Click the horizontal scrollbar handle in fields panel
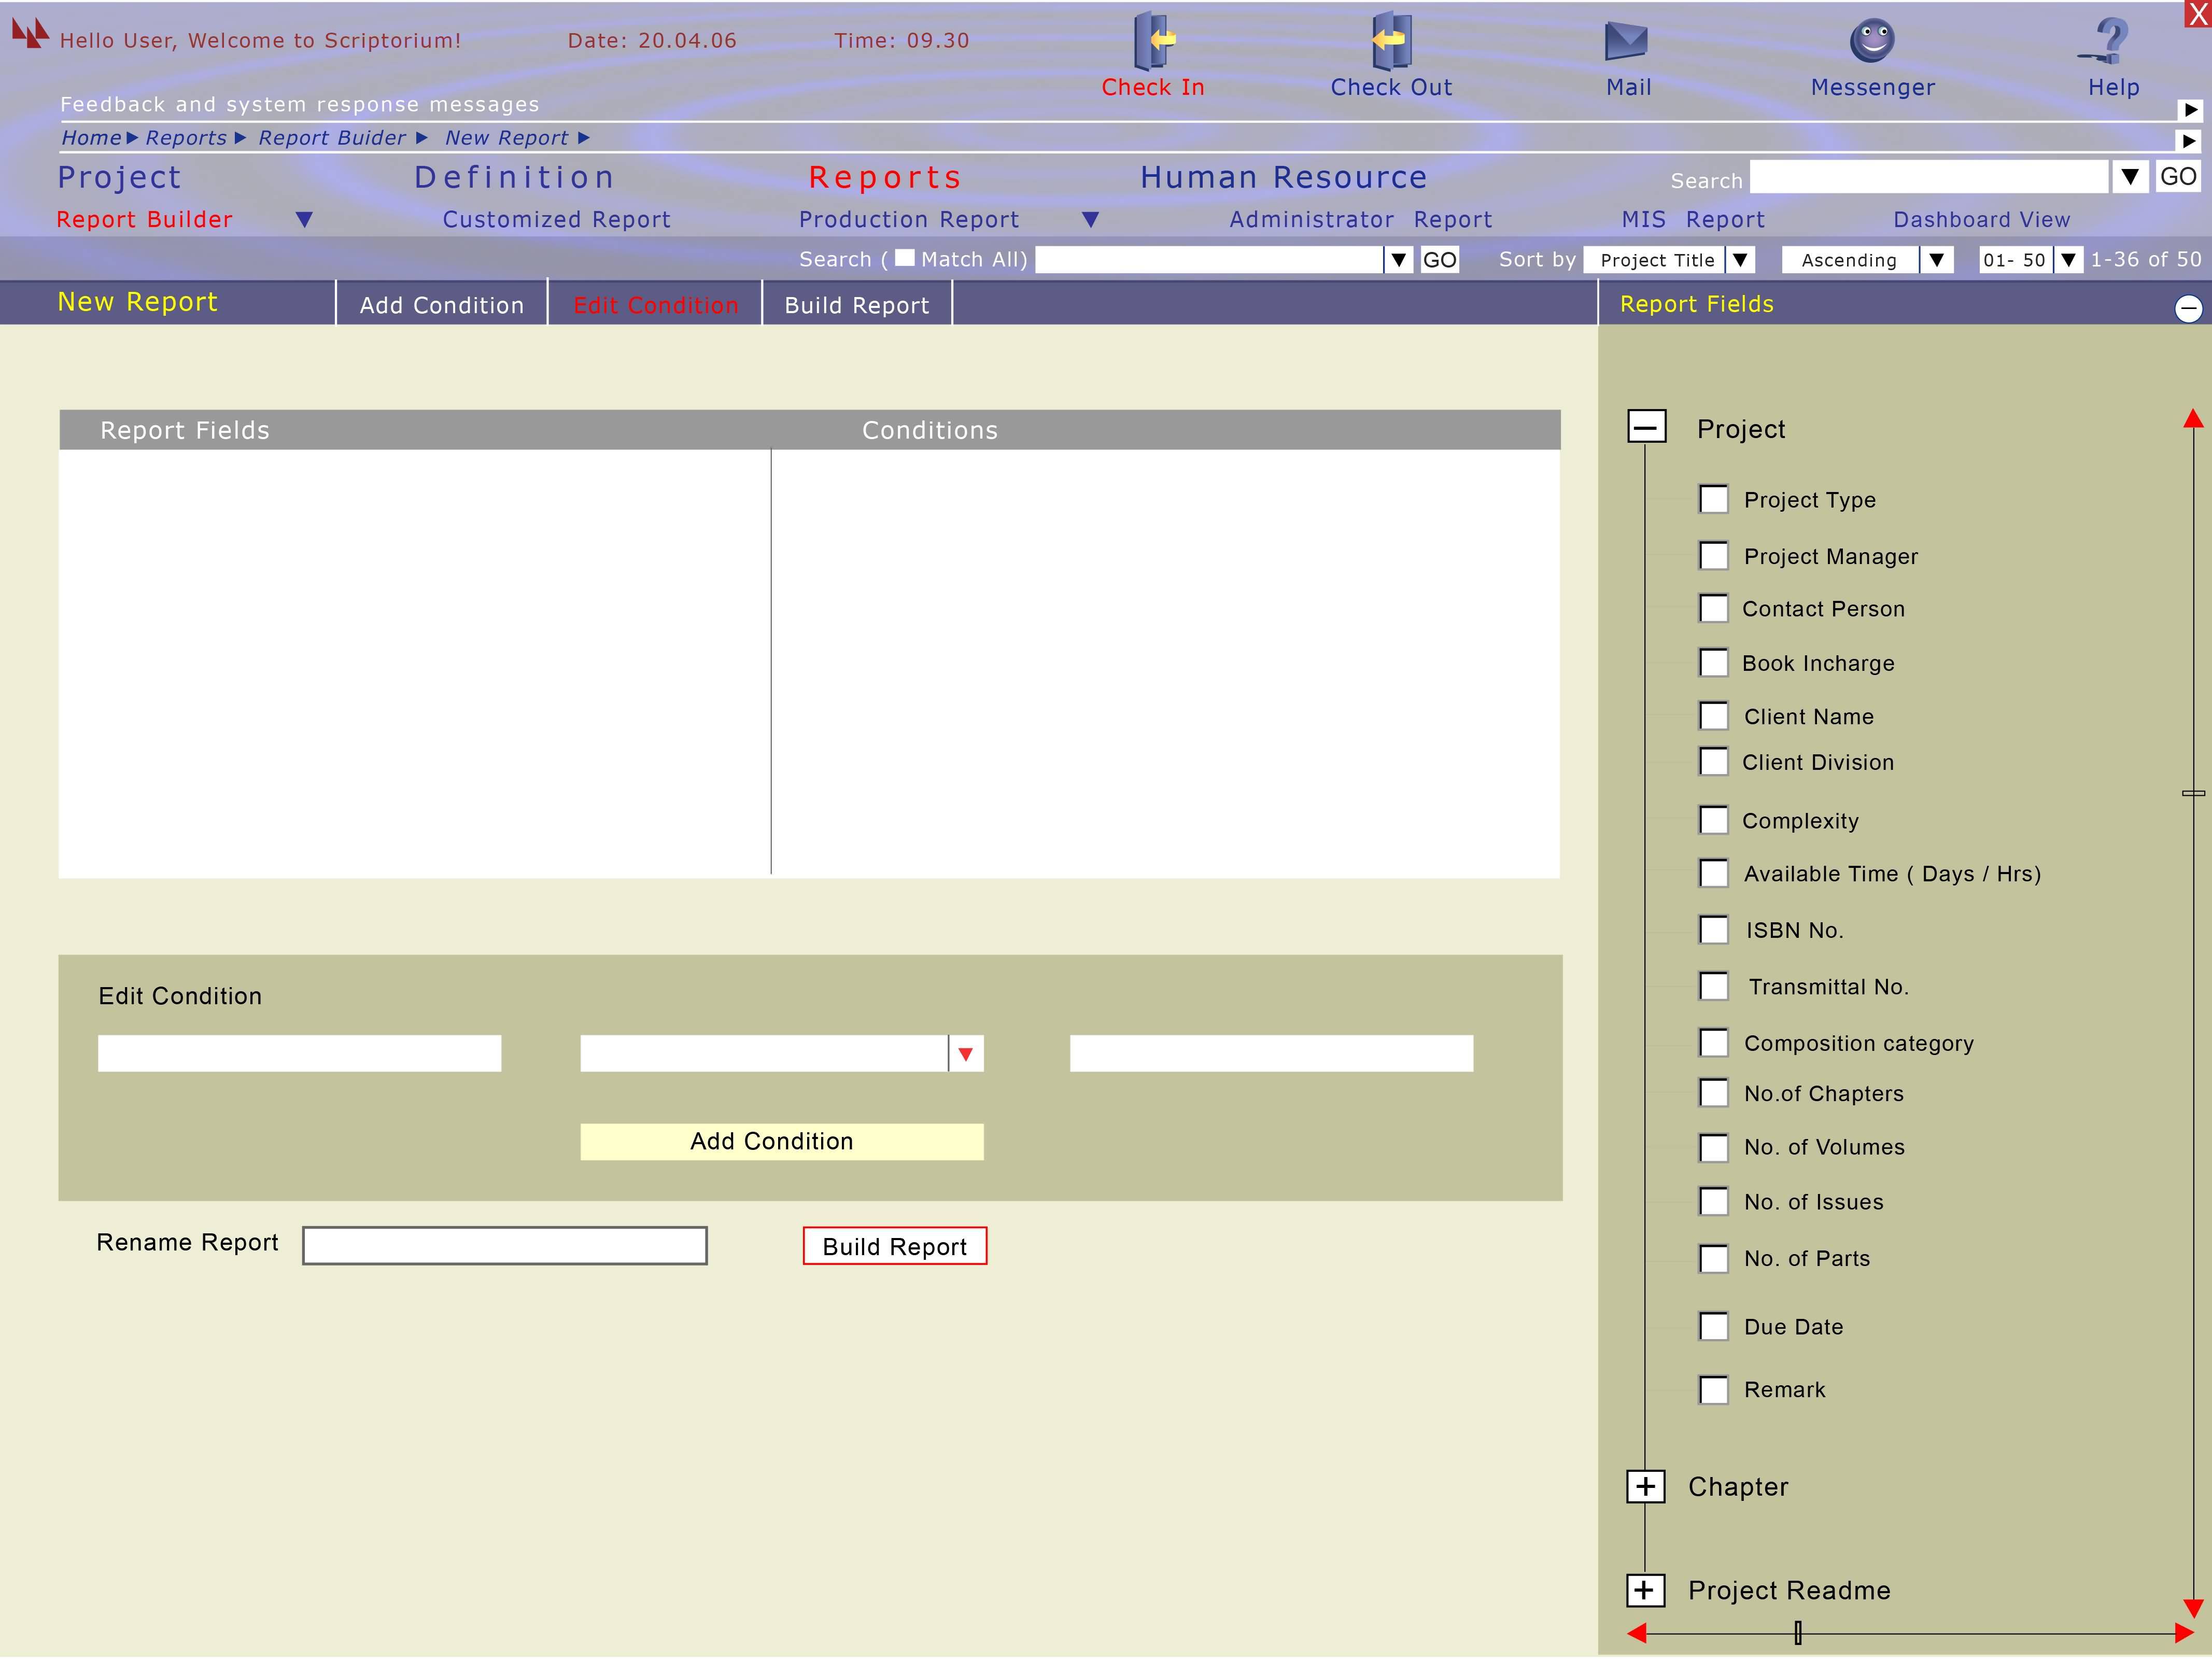2212x1659 pixels. 1798,1633
